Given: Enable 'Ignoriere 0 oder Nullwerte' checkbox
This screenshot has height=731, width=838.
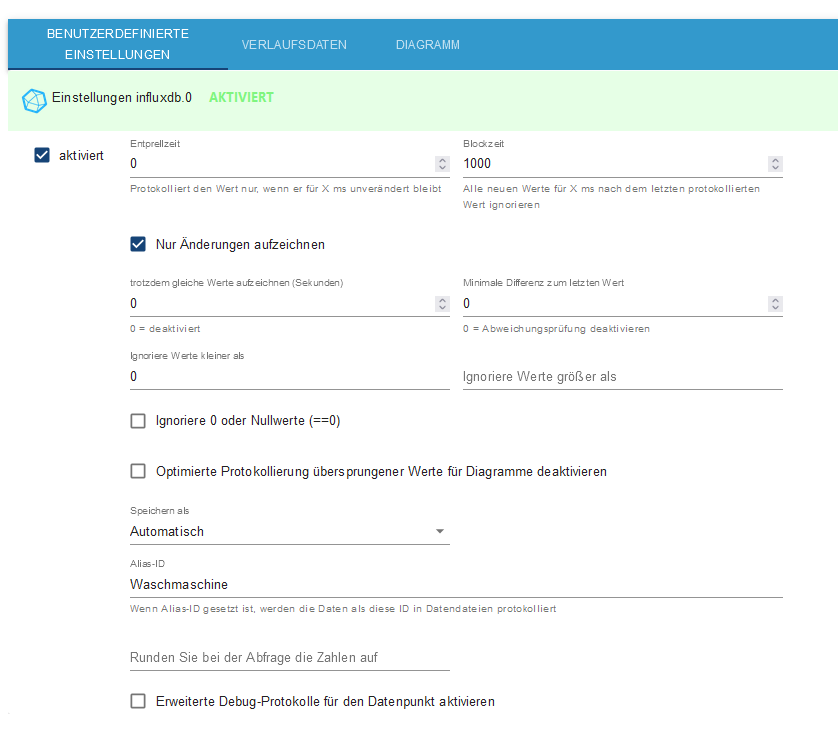Looking at the screenshot, I should tap(138, 421).
